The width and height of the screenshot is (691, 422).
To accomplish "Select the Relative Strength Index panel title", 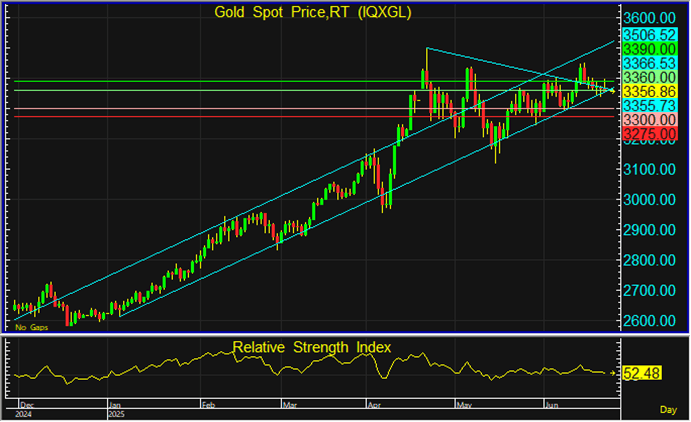I will pyautogui.click(x=311, y=347).
